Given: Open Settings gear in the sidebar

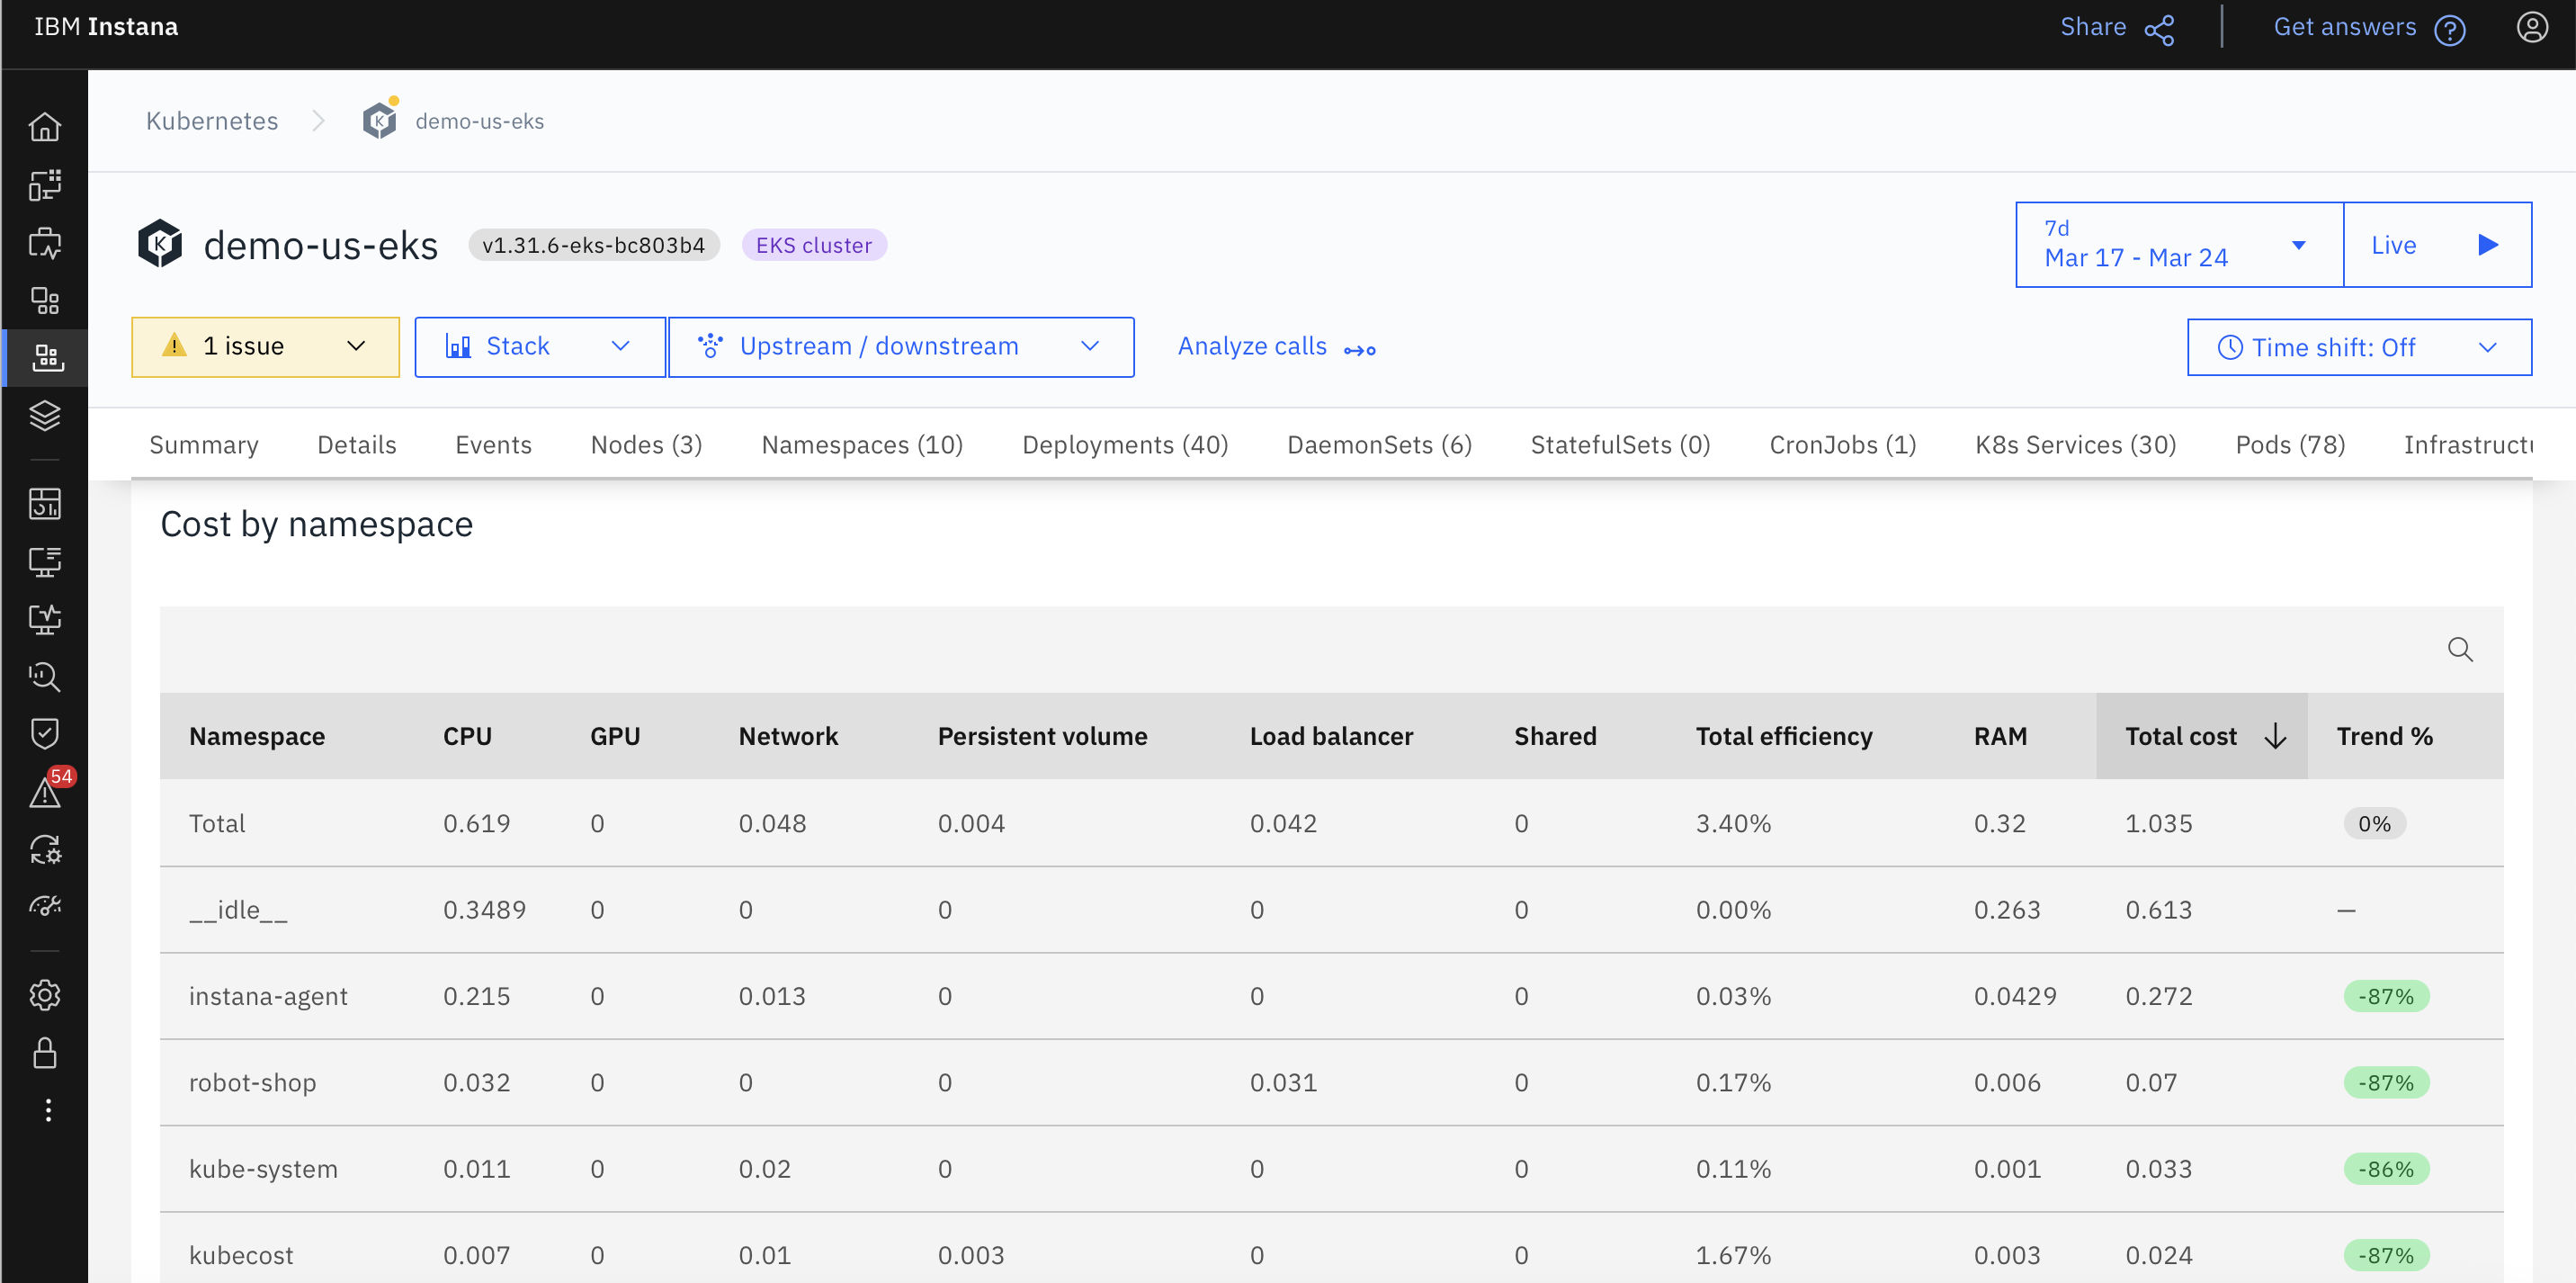Looking at the screenshot, I should click(46, 995).
